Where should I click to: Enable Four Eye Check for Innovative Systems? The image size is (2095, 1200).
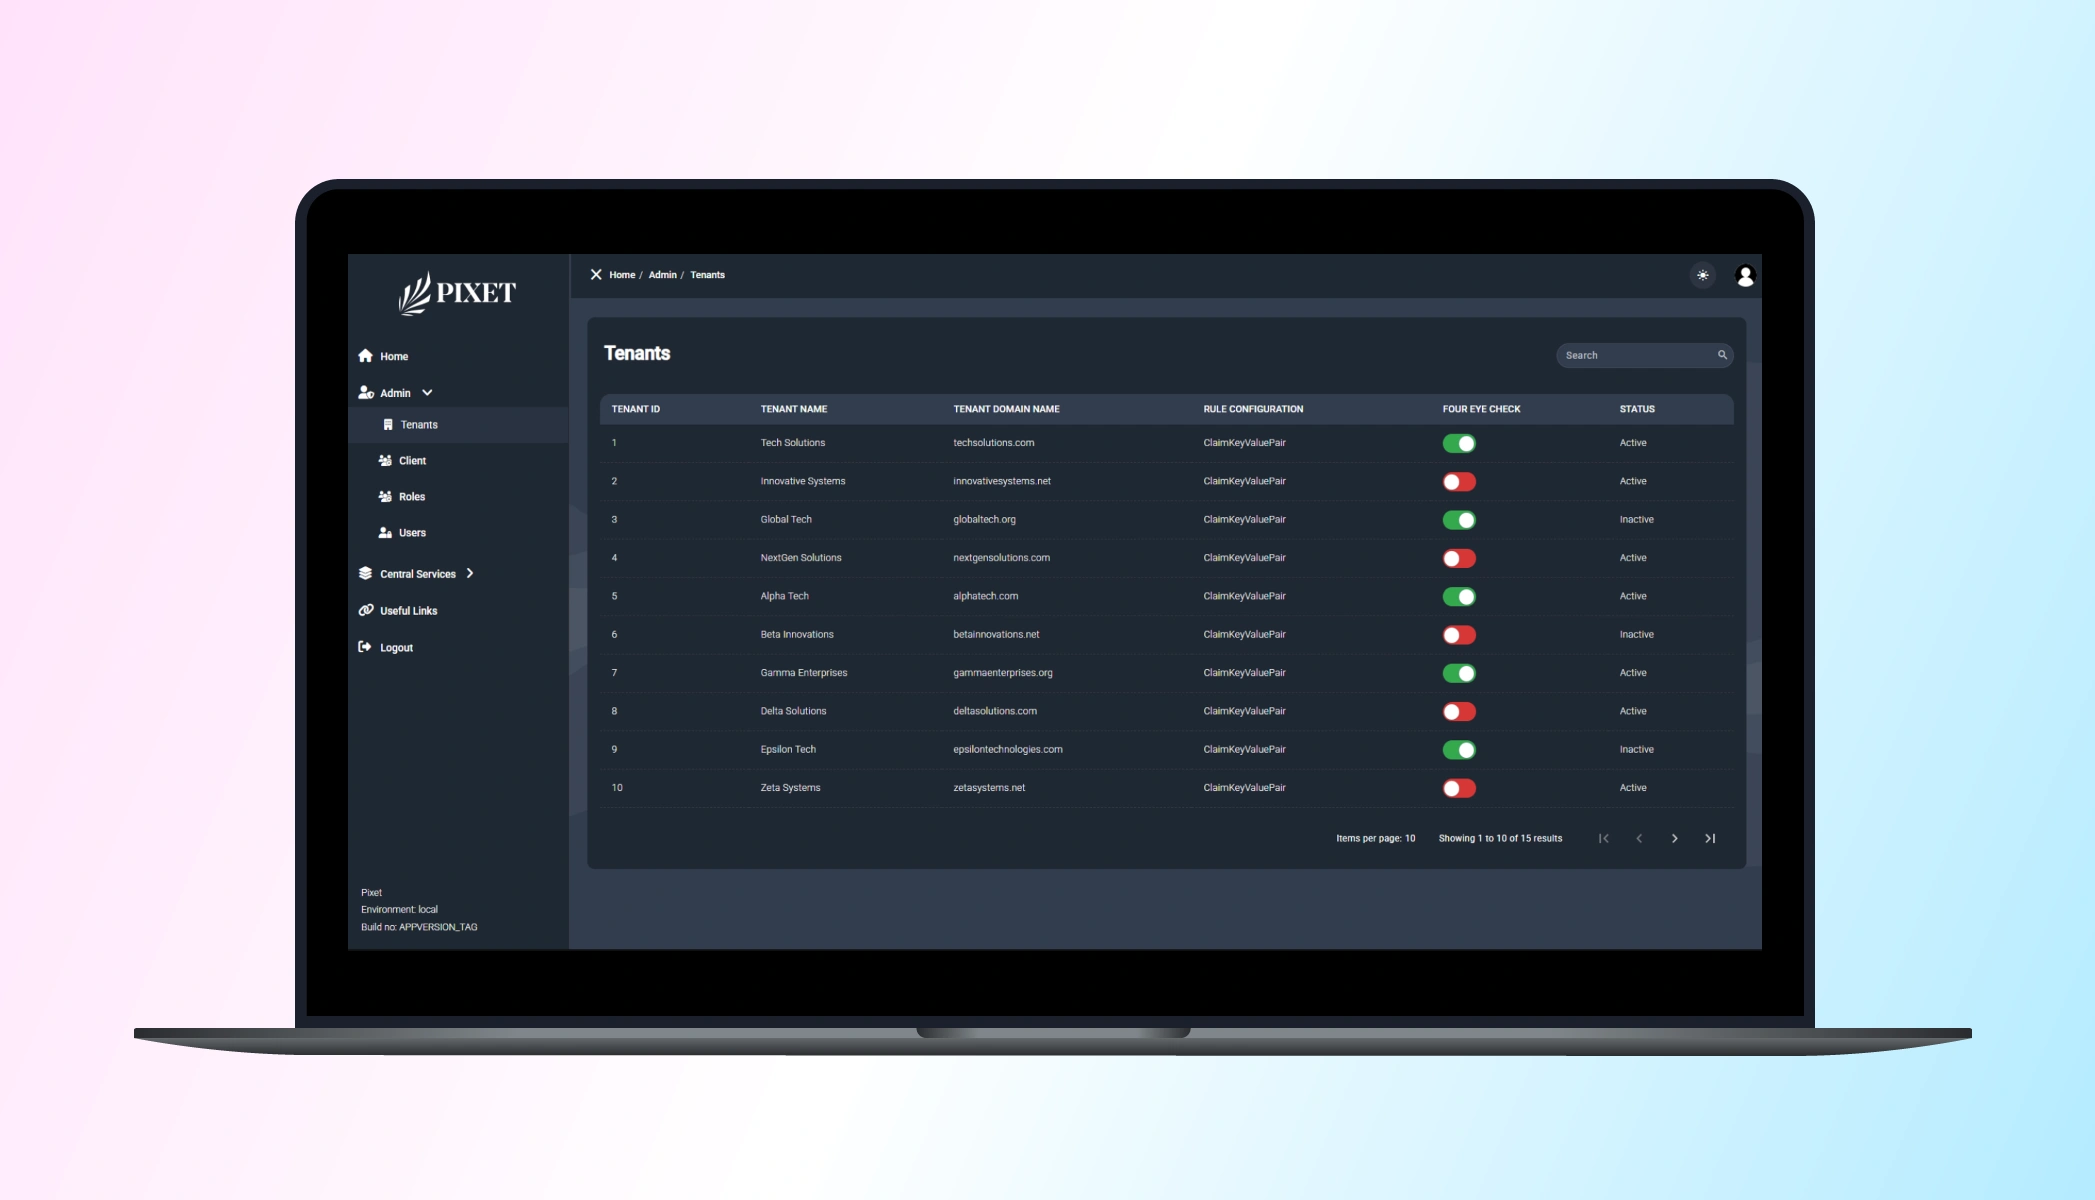pos(1458,482)
